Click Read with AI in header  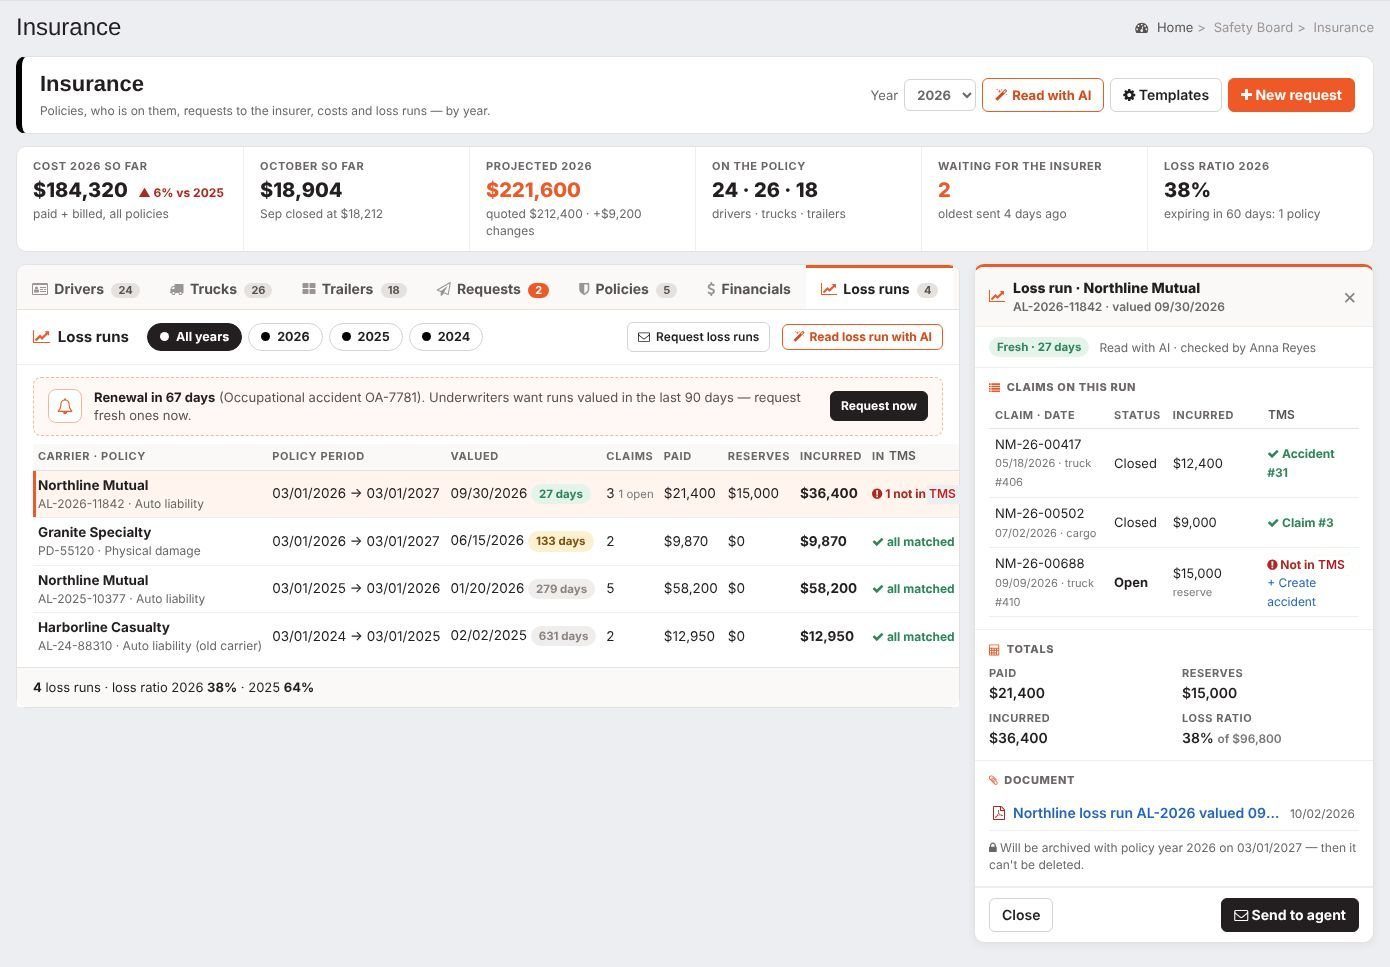[x=1042, y=95]
